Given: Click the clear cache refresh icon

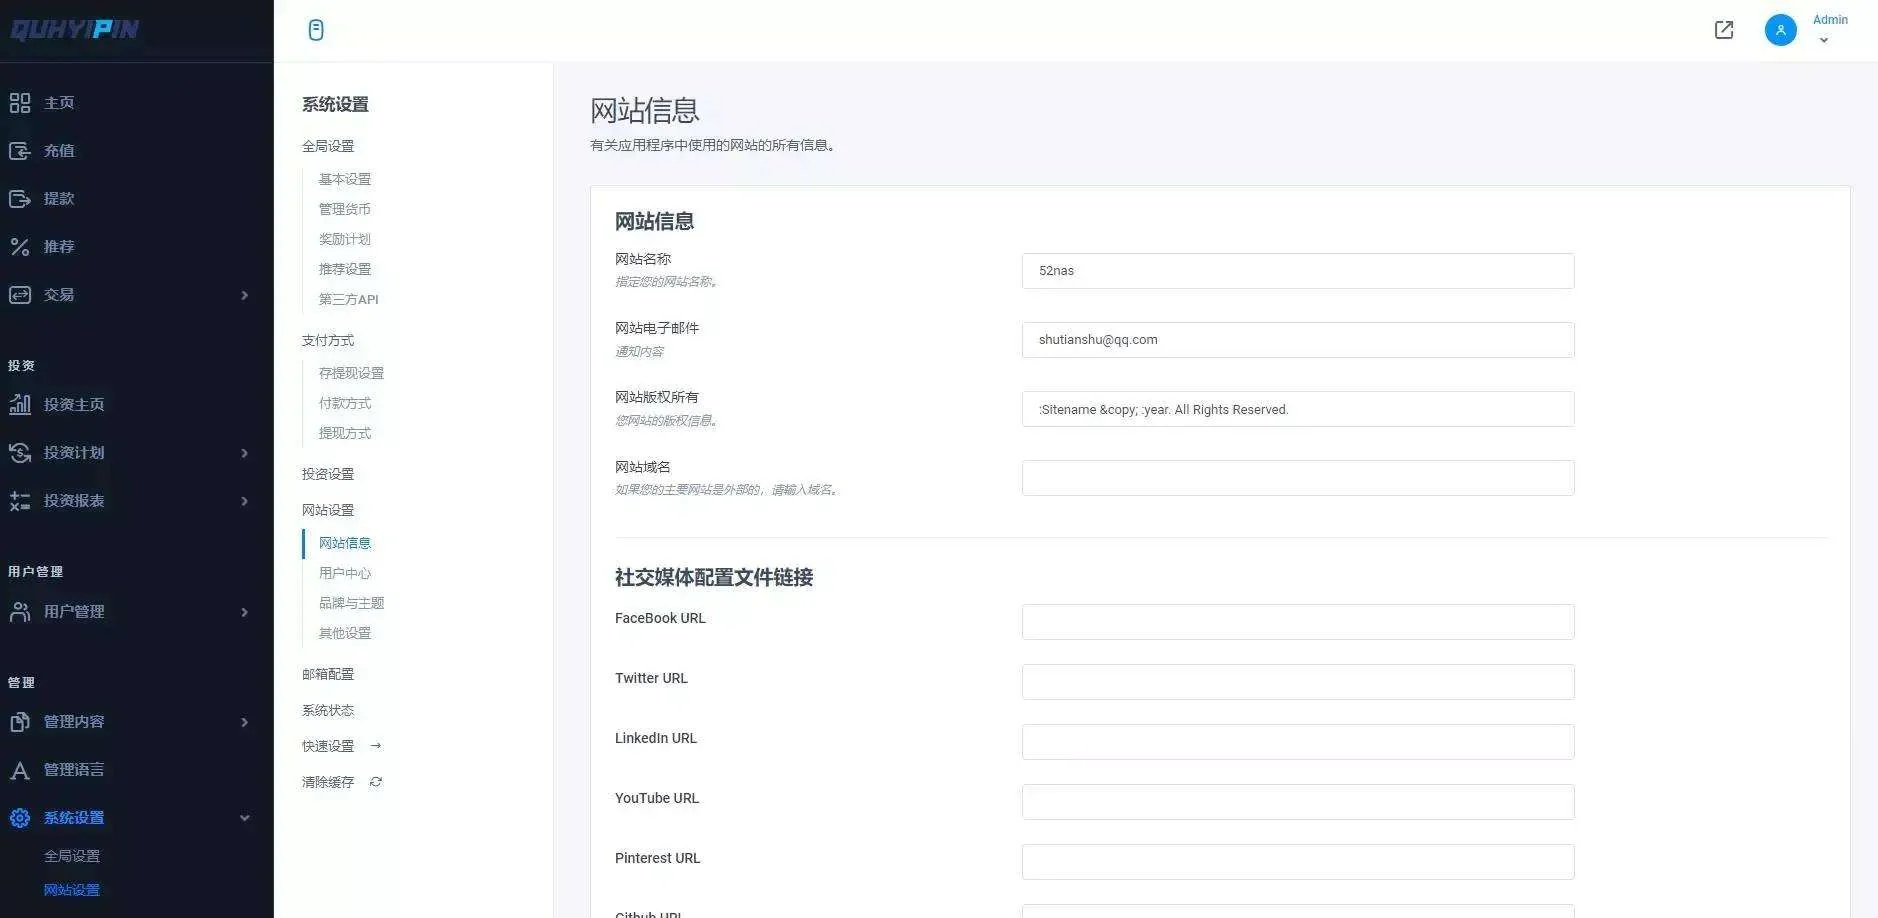Looking at the screenshot, I should pyautogui.click(x=376, y=782).
